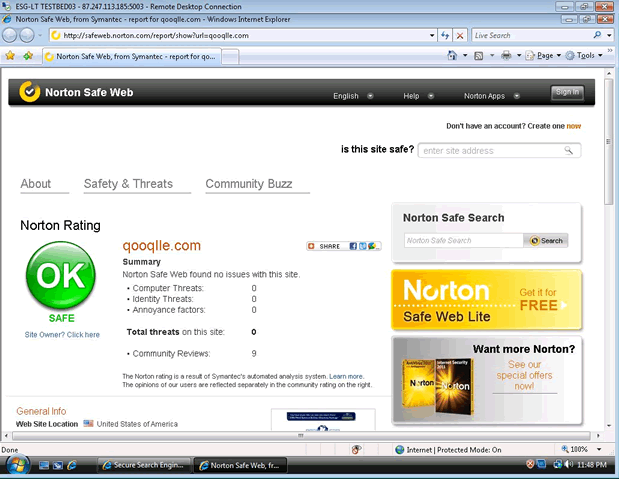The width and height of the screenshot is (619, 479).
Task: Switch to the Safety & Threats tab
Action: [128, 184]
